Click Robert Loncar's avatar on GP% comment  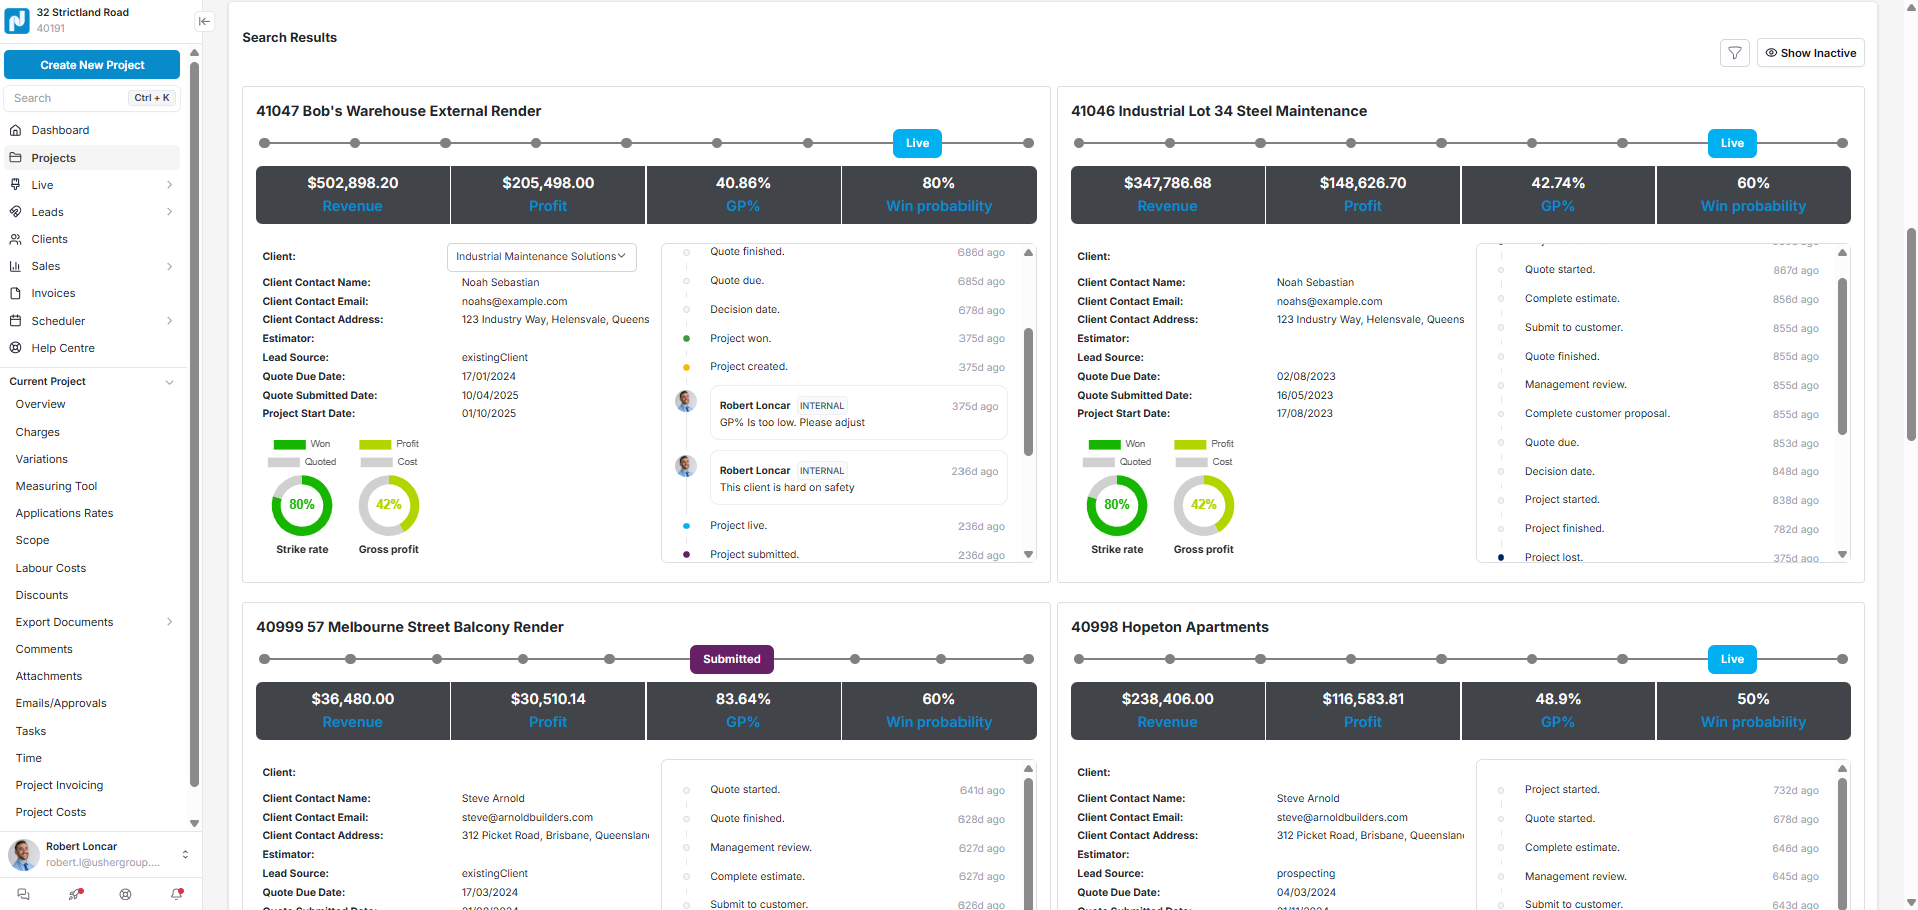click(686, 402)
